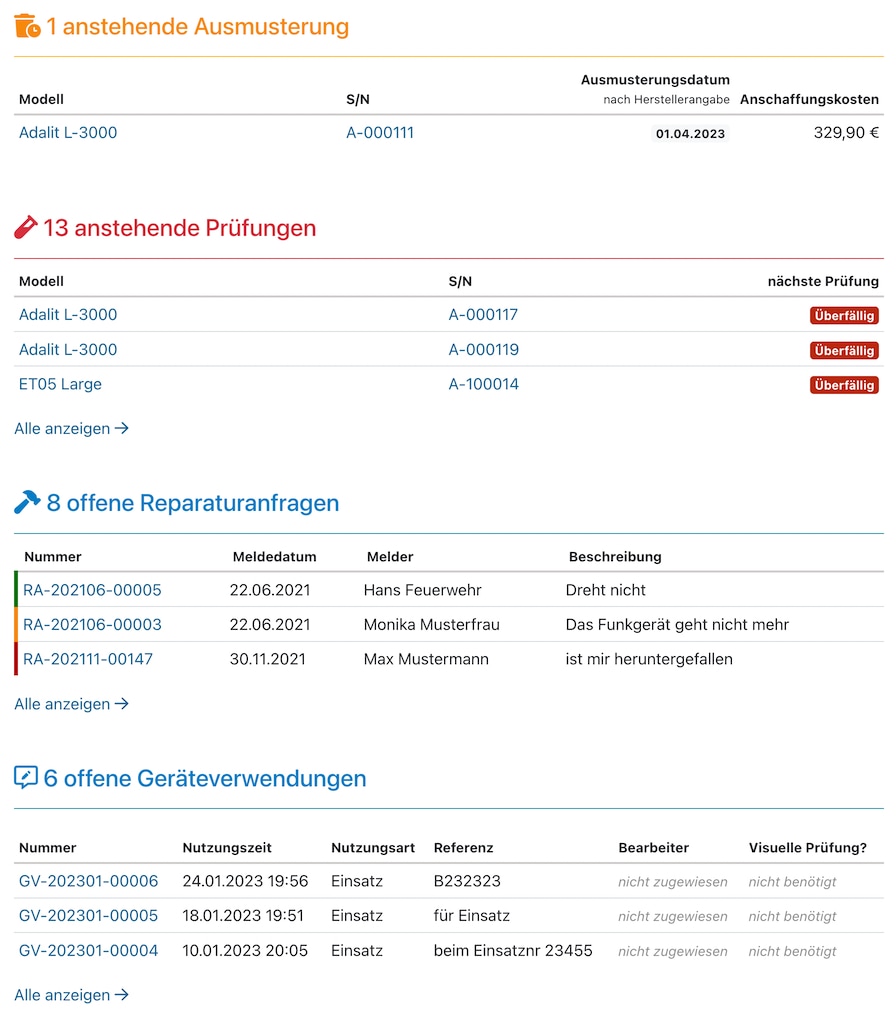Open the ET05 Large model link
This screenshot has height=1015, width=896.
pyautogui.click(x=60, y=385)
